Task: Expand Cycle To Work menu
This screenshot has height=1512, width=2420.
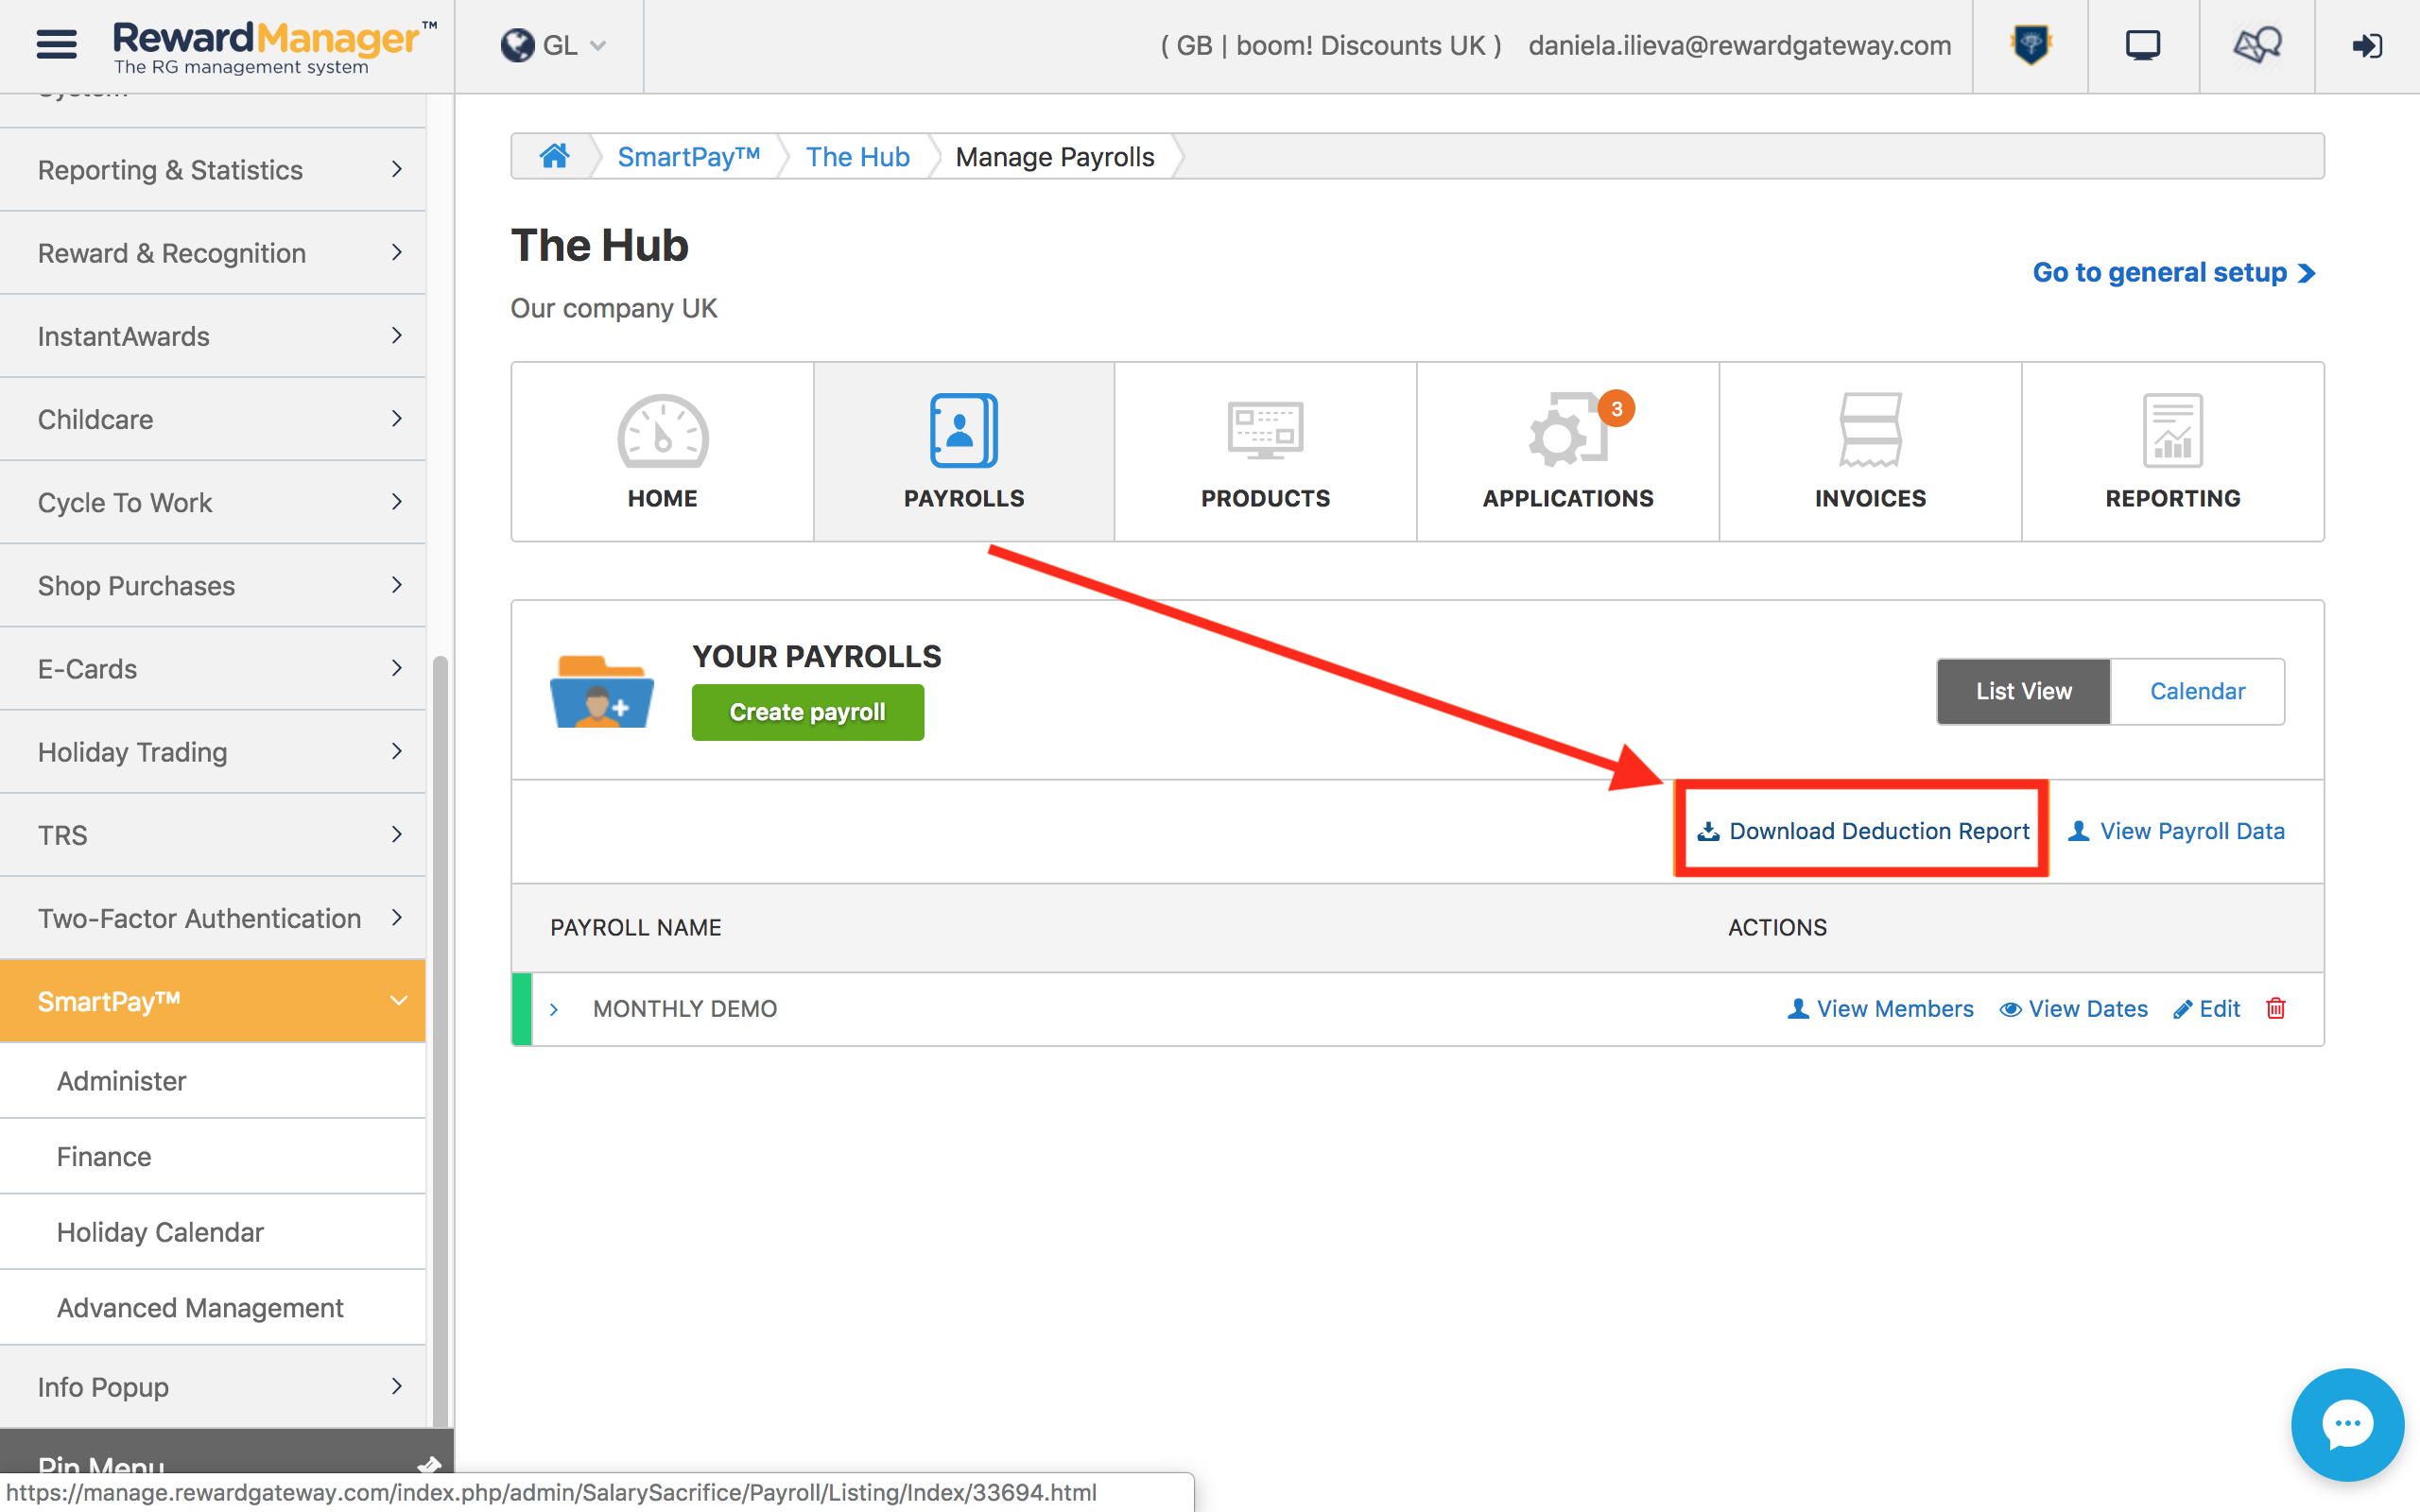Action: [x=213, y=502]
